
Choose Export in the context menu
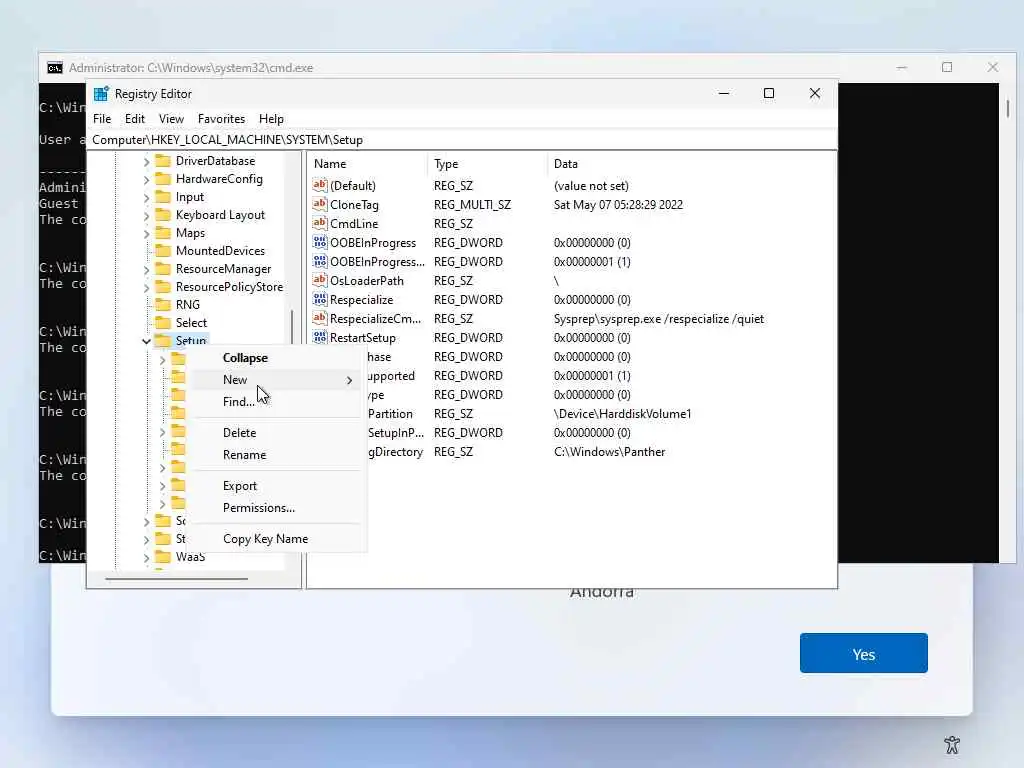click(x=278, y=486)
